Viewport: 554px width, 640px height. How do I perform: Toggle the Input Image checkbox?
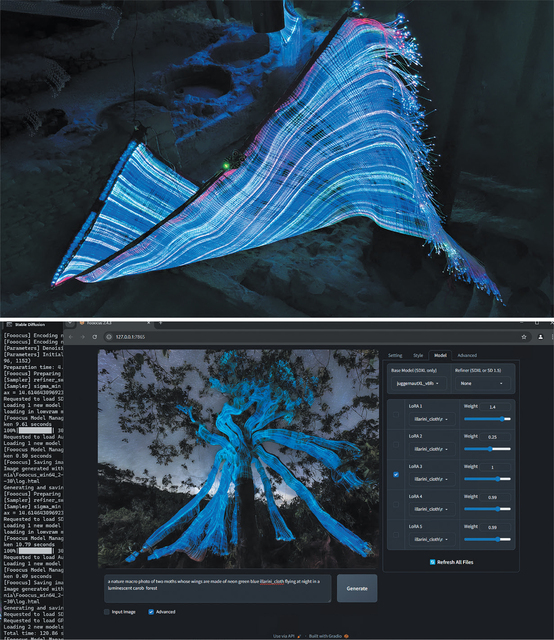[x=107, y=612]
